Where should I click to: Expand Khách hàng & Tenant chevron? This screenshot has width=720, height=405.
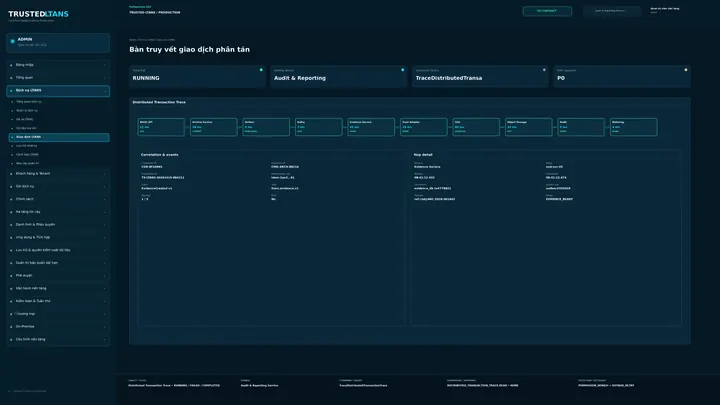click(105, 174)
